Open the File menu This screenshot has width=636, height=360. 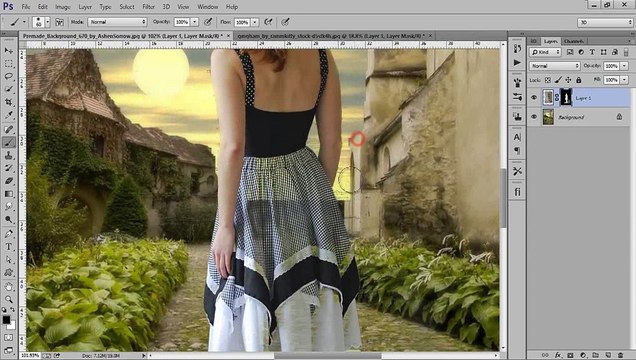click(26, 7)
